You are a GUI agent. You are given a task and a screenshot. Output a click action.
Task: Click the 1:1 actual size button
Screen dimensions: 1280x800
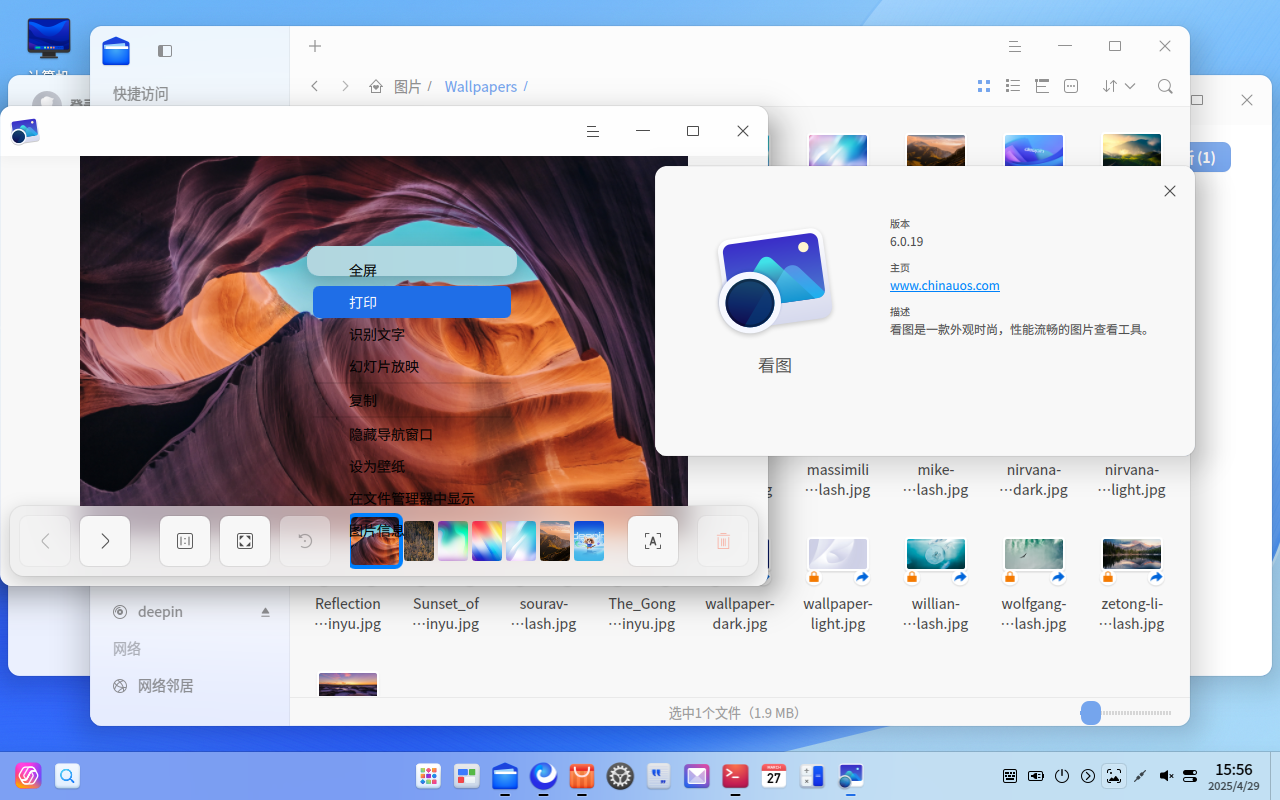tap(185, 541)
